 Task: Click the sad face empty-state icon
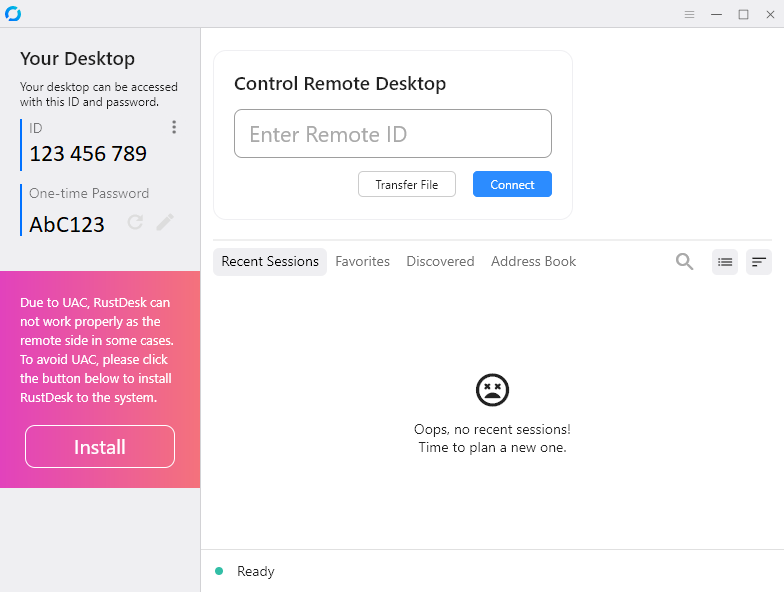[492, 390]
